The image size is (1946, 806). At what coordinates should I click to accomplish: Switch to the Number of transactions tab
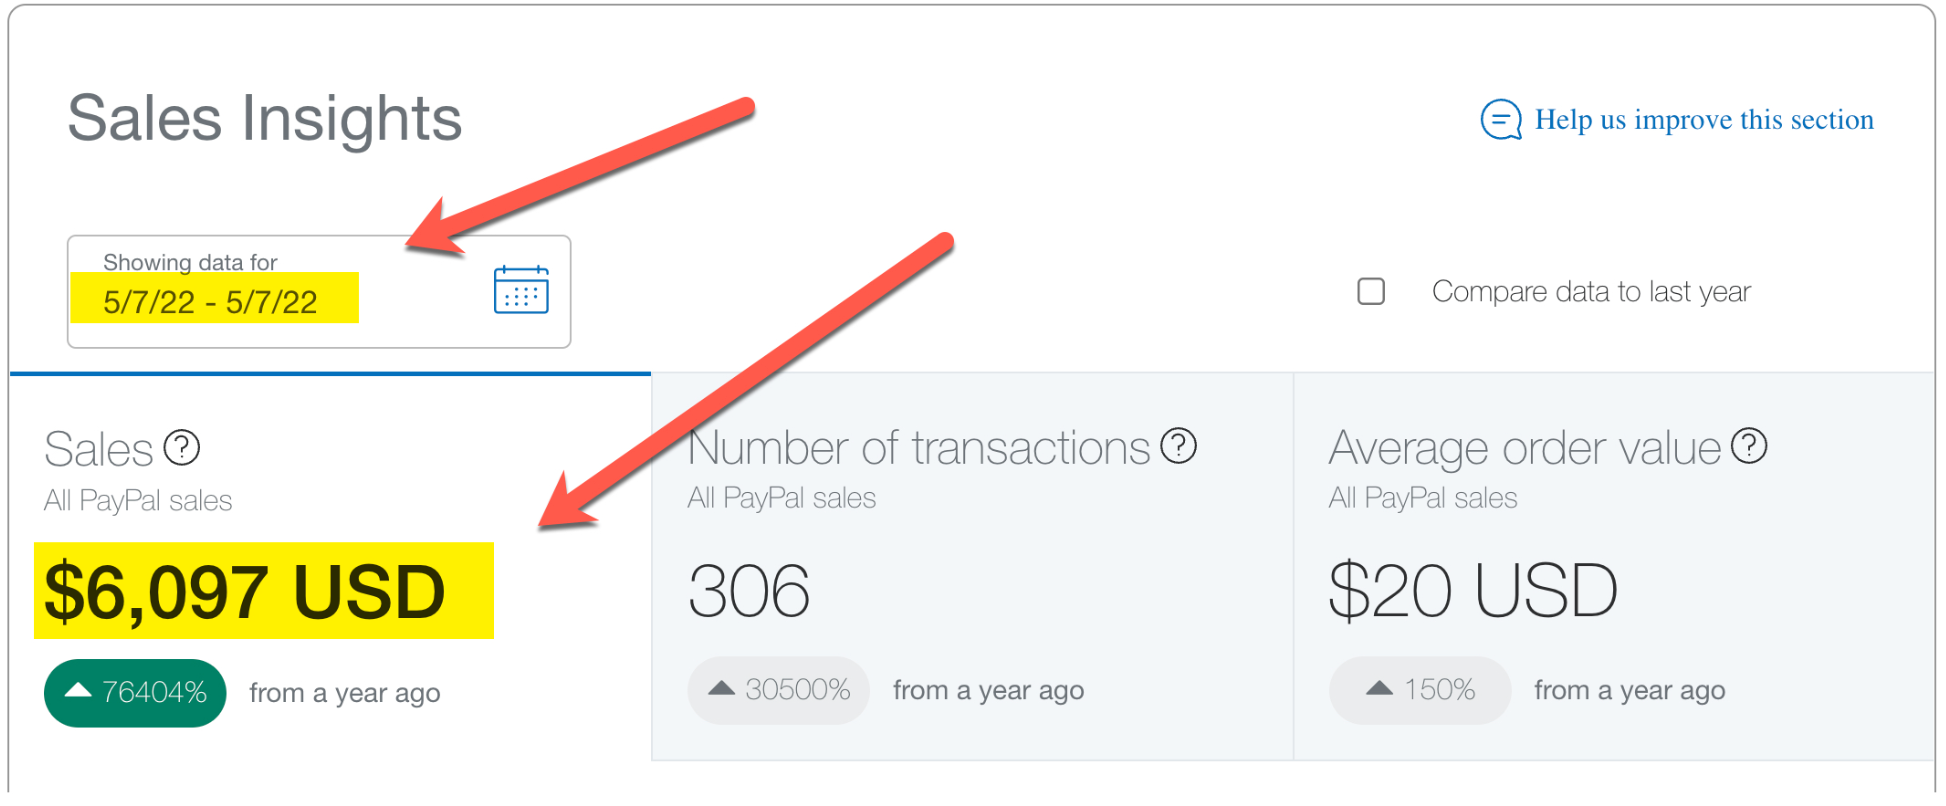pos(972,568)
